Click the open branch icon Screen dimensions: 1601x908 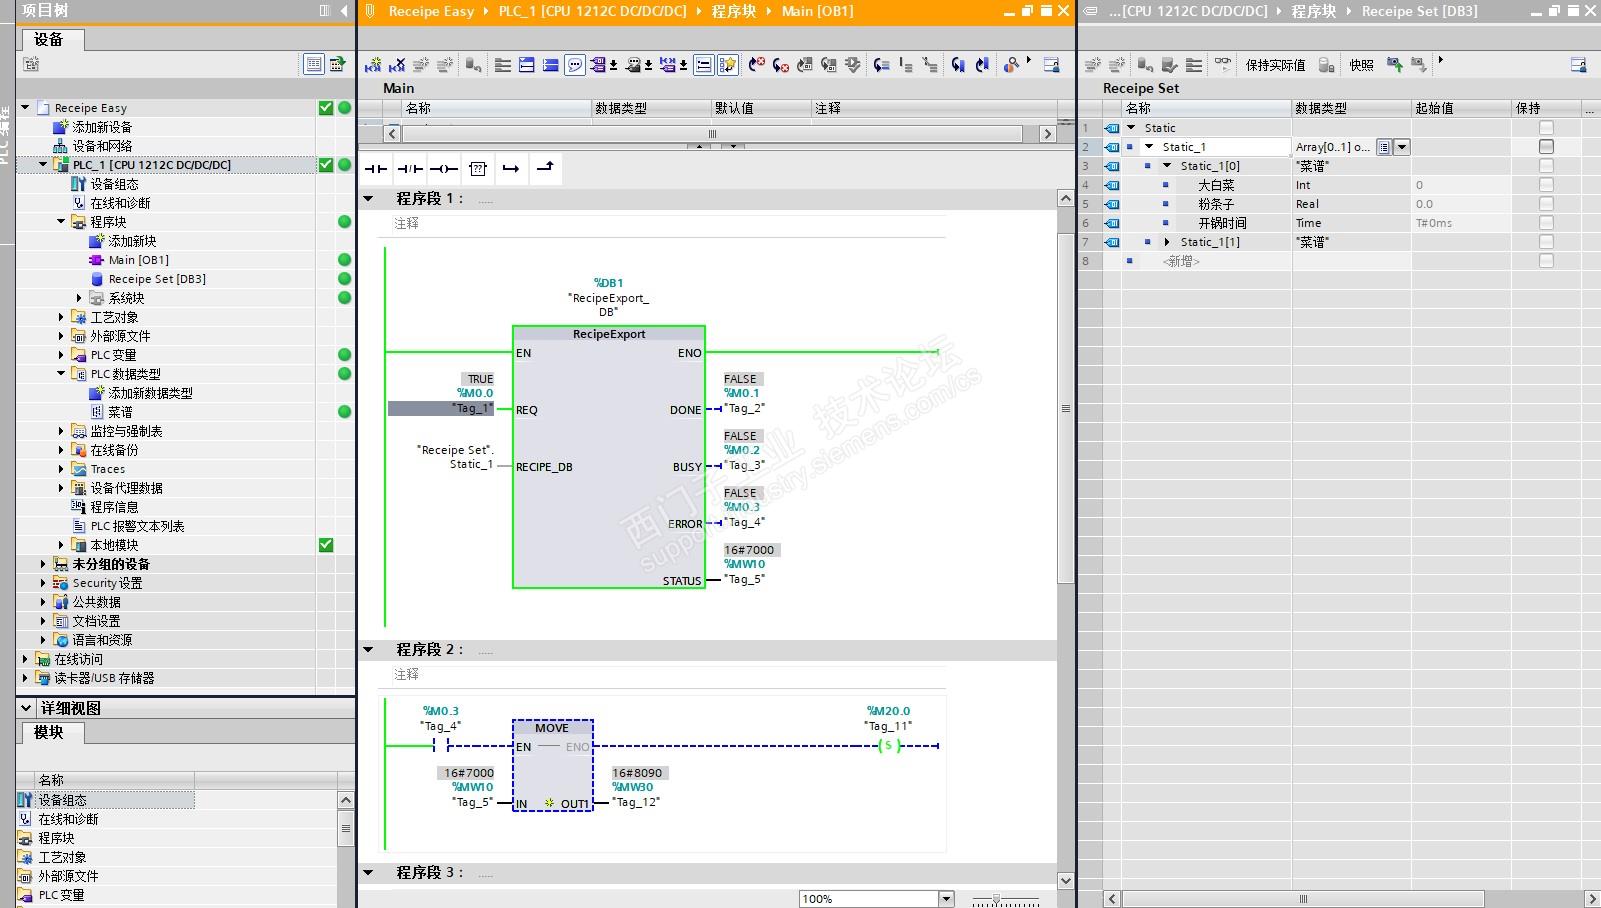pyautogui.click(x=511, y=169)
